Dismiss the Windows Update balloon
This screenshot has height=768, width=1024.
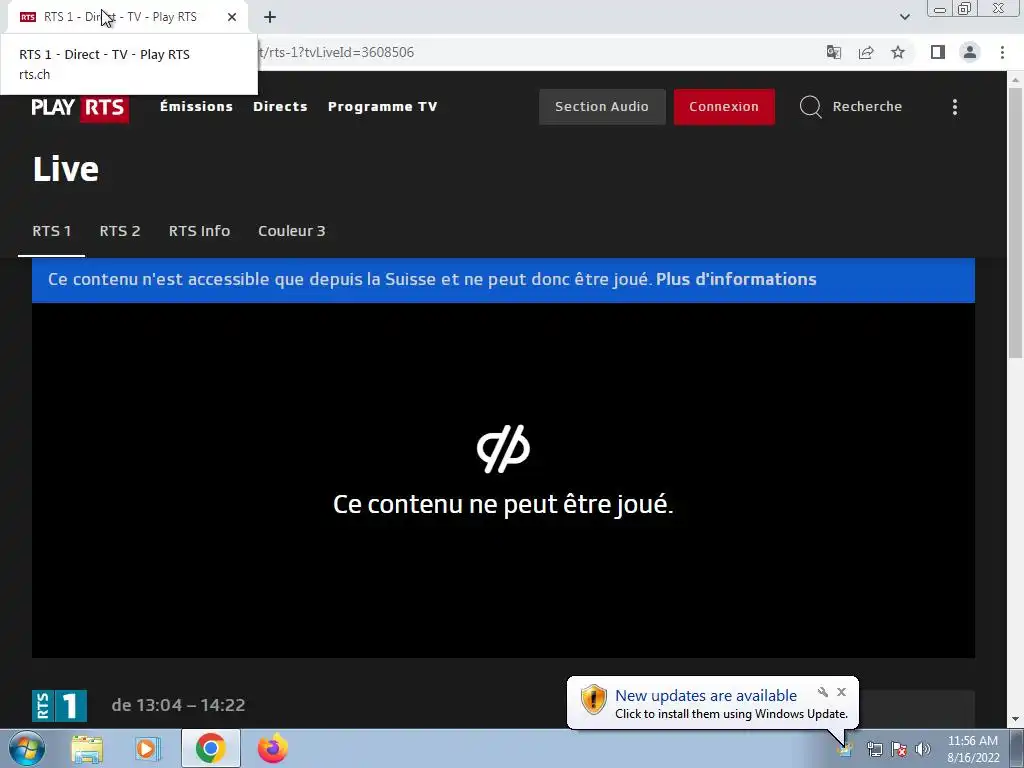point(842,692)
